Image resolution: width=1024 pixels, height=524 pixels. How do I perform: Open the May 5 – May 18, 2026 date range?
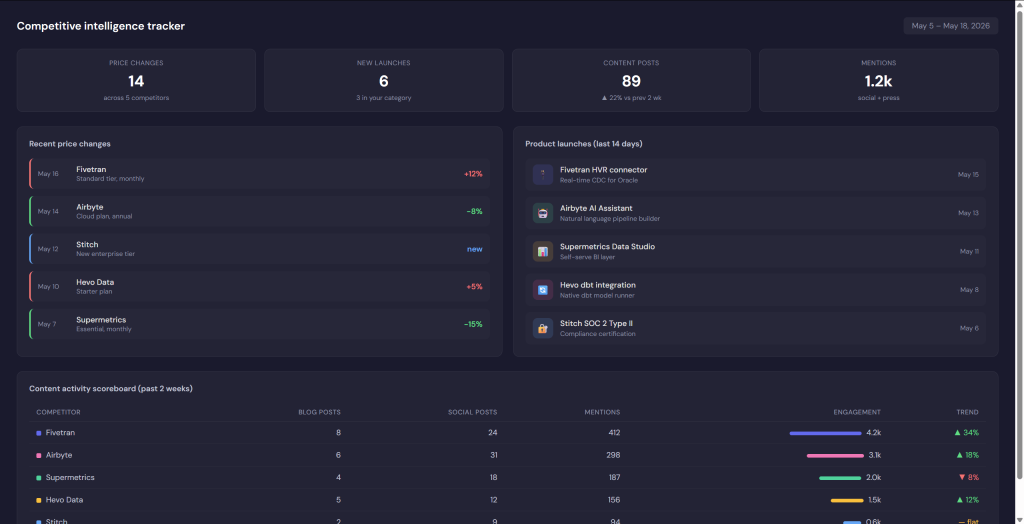click(x=950, y=26)
